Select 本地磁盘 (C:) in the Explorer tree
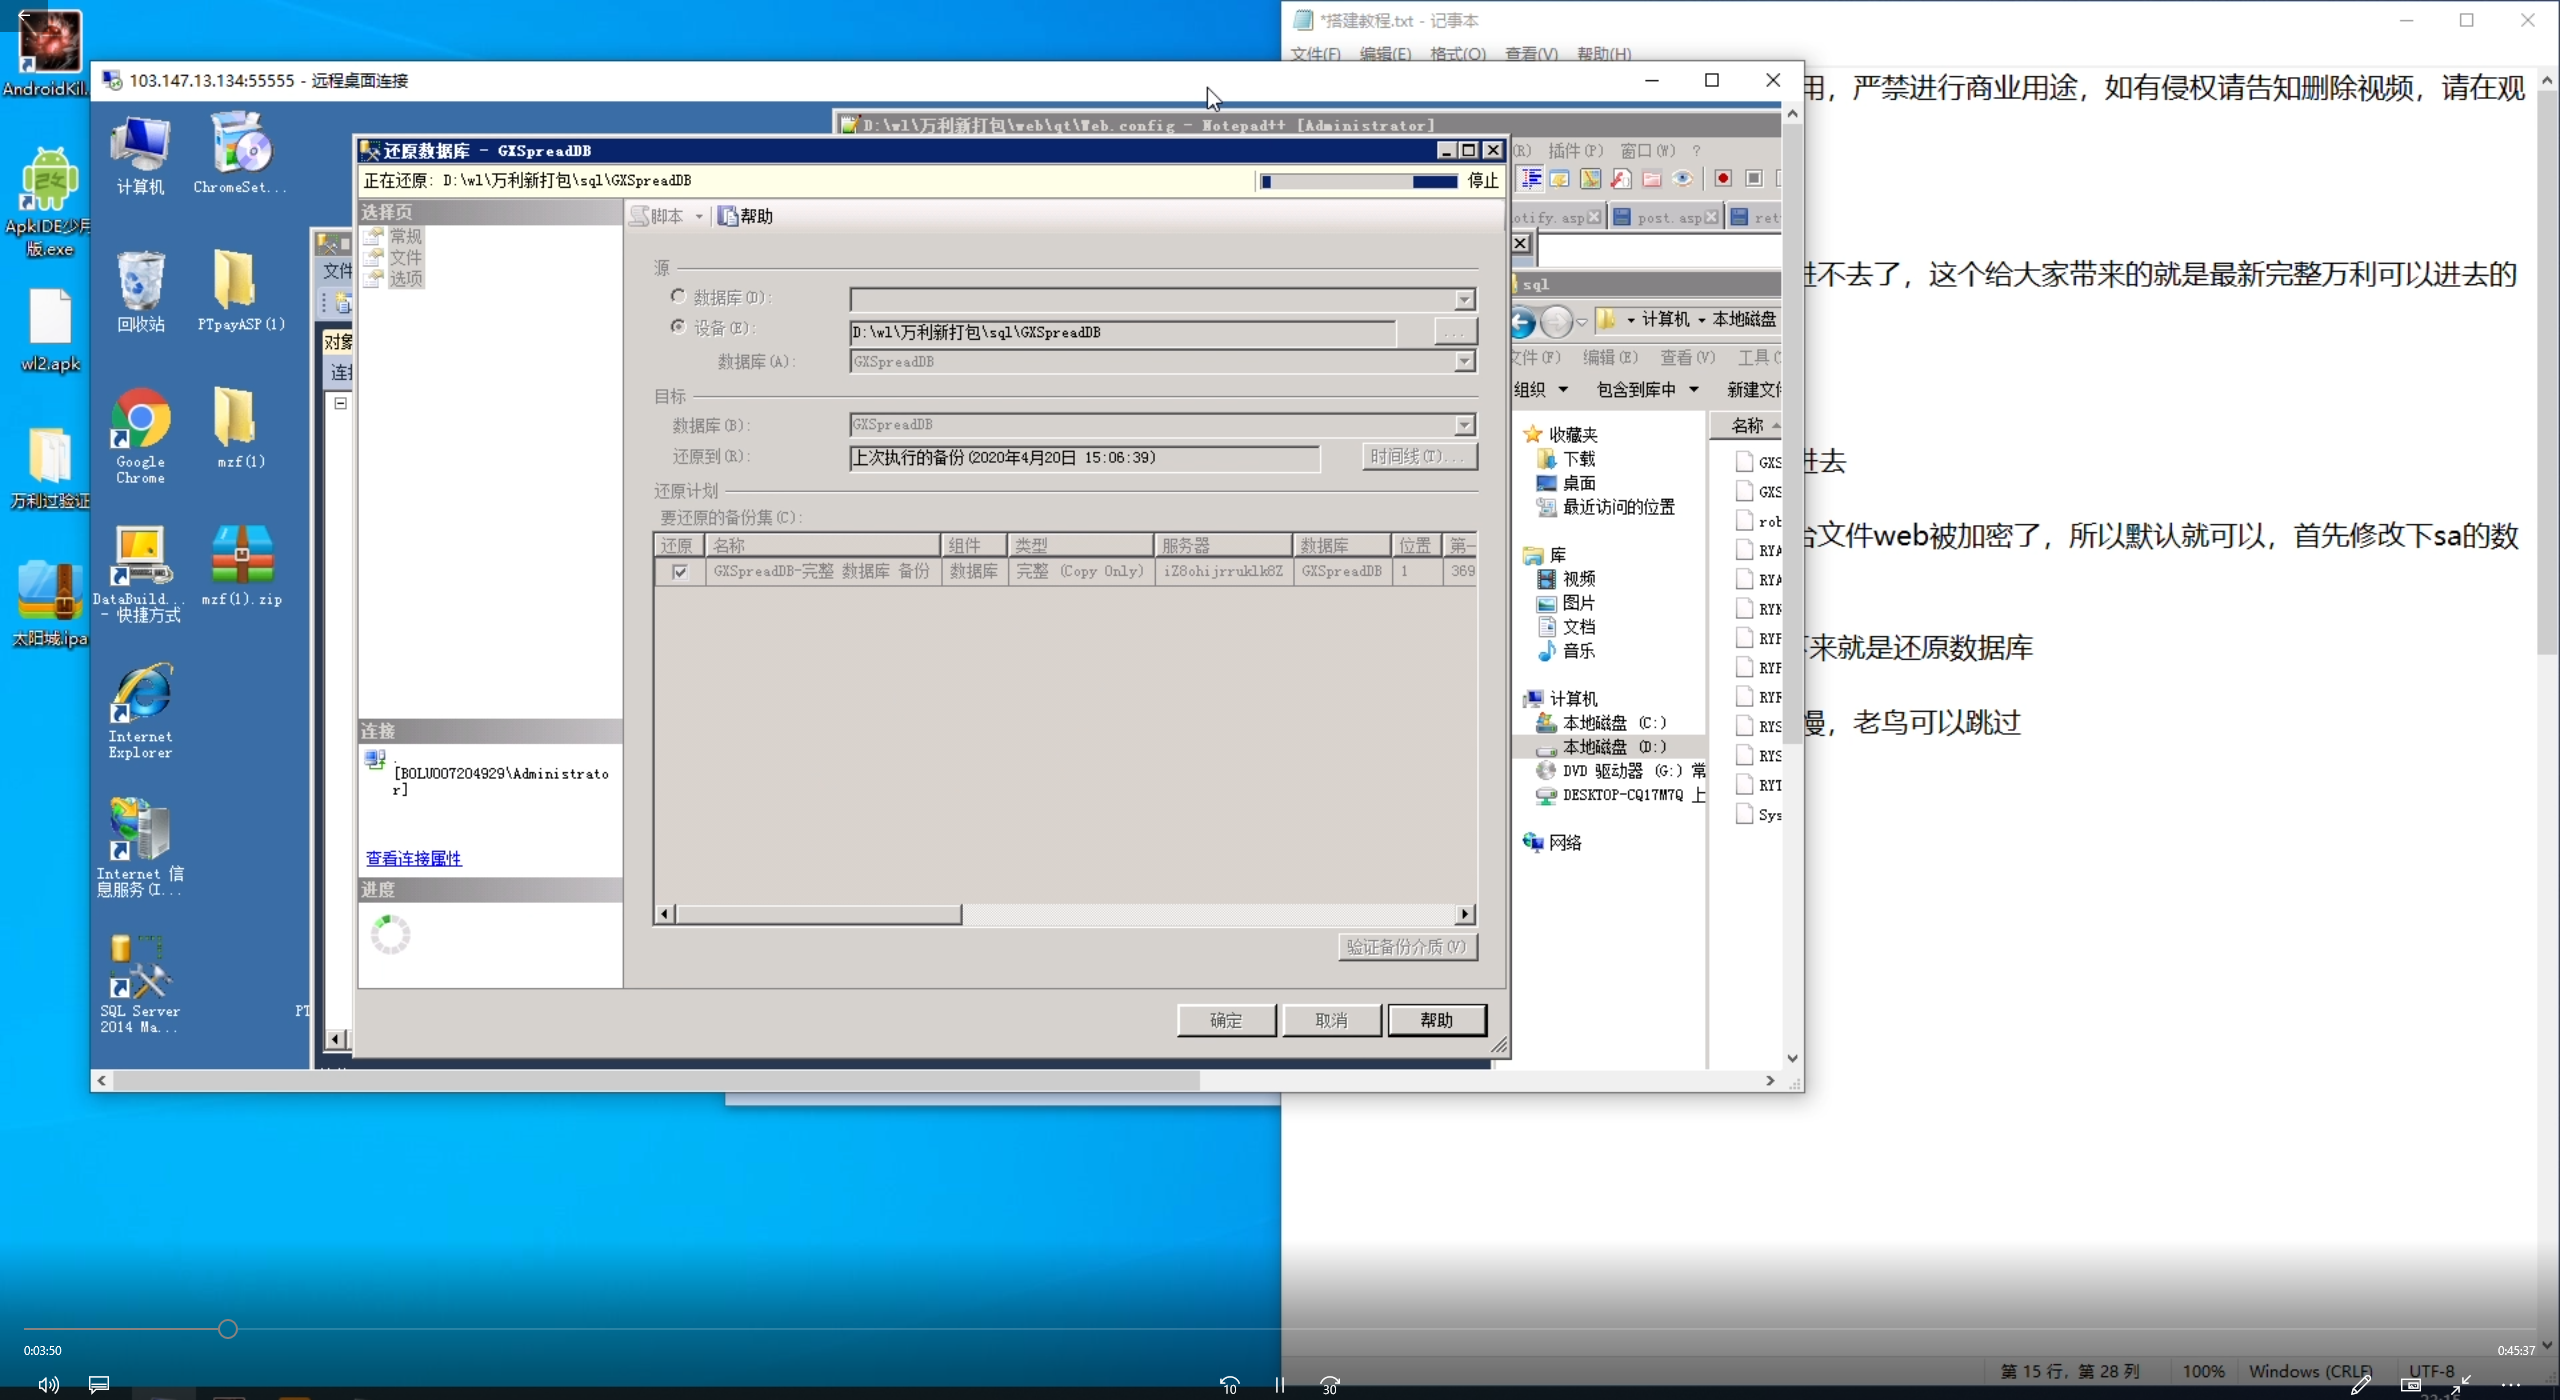 (1613, 723)
